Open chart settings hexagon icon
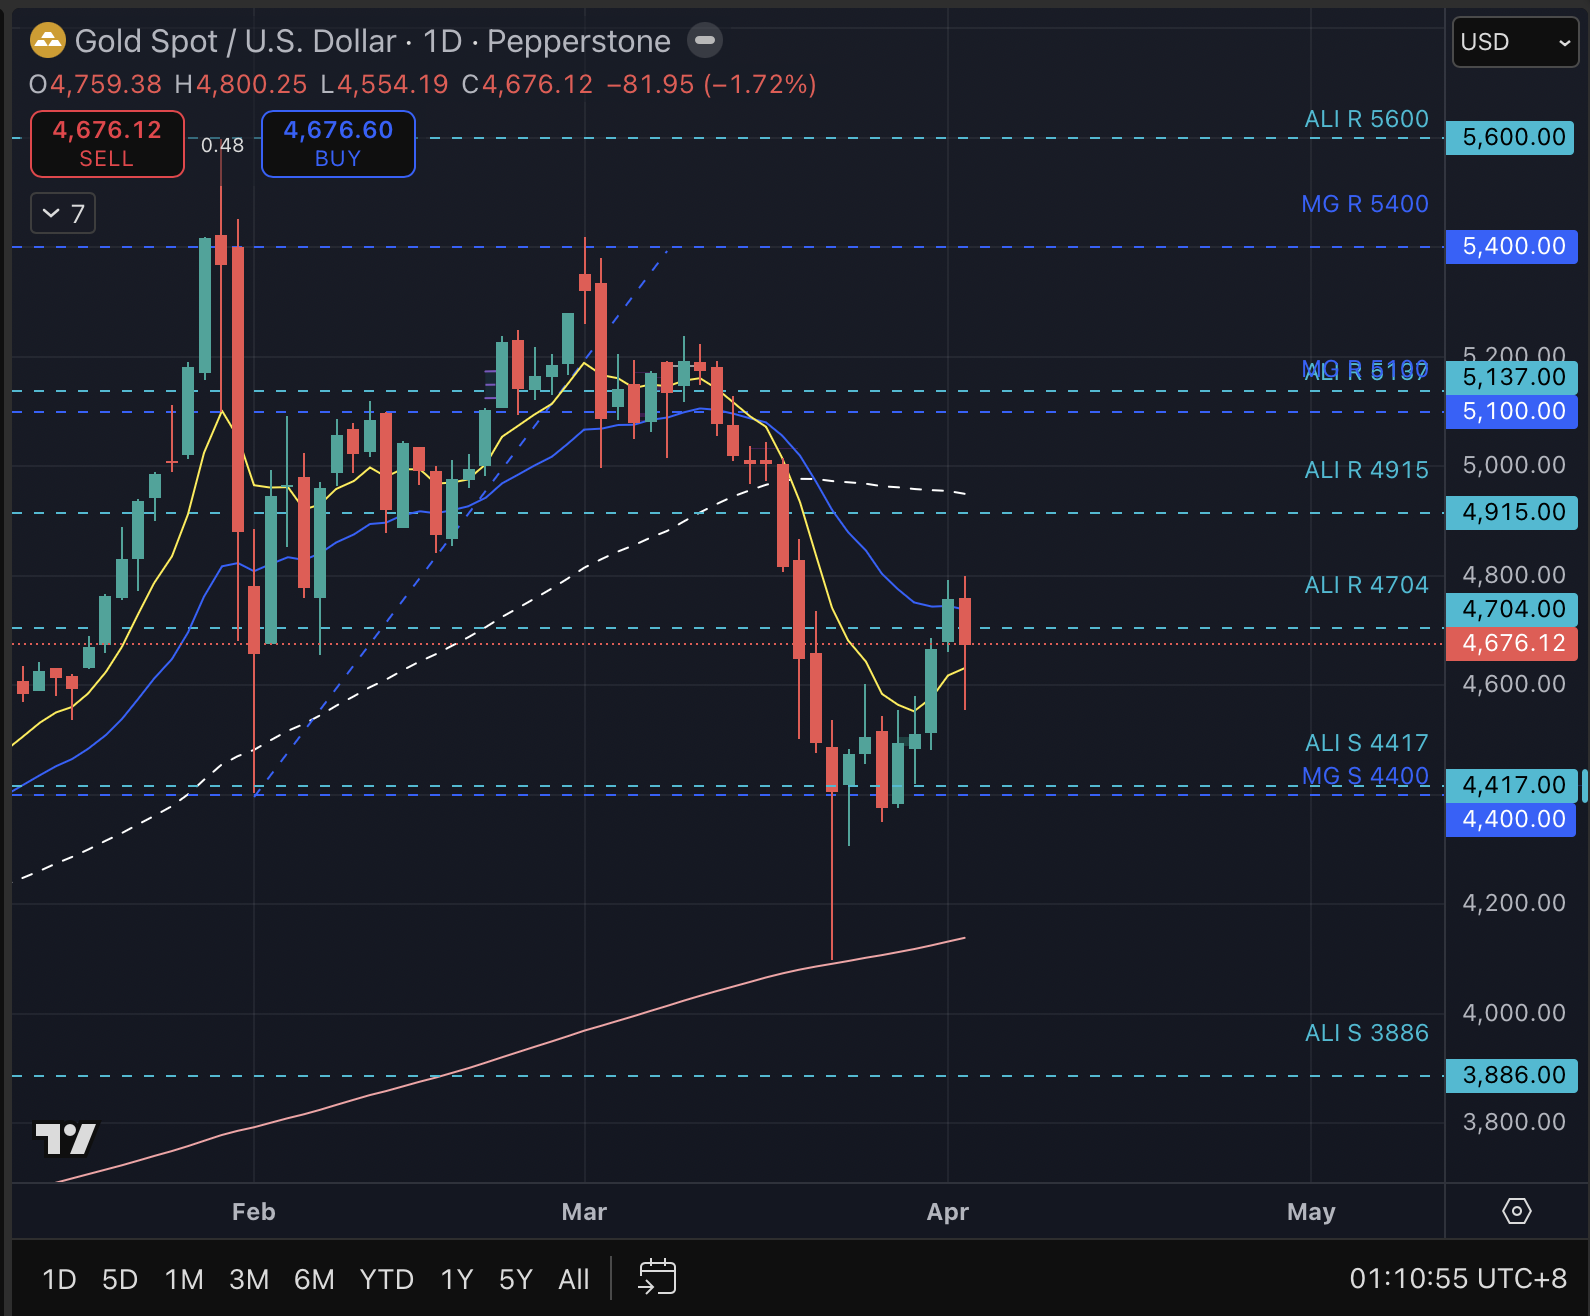This screenshot has height=1316, width=1590. [1516, 1211]
